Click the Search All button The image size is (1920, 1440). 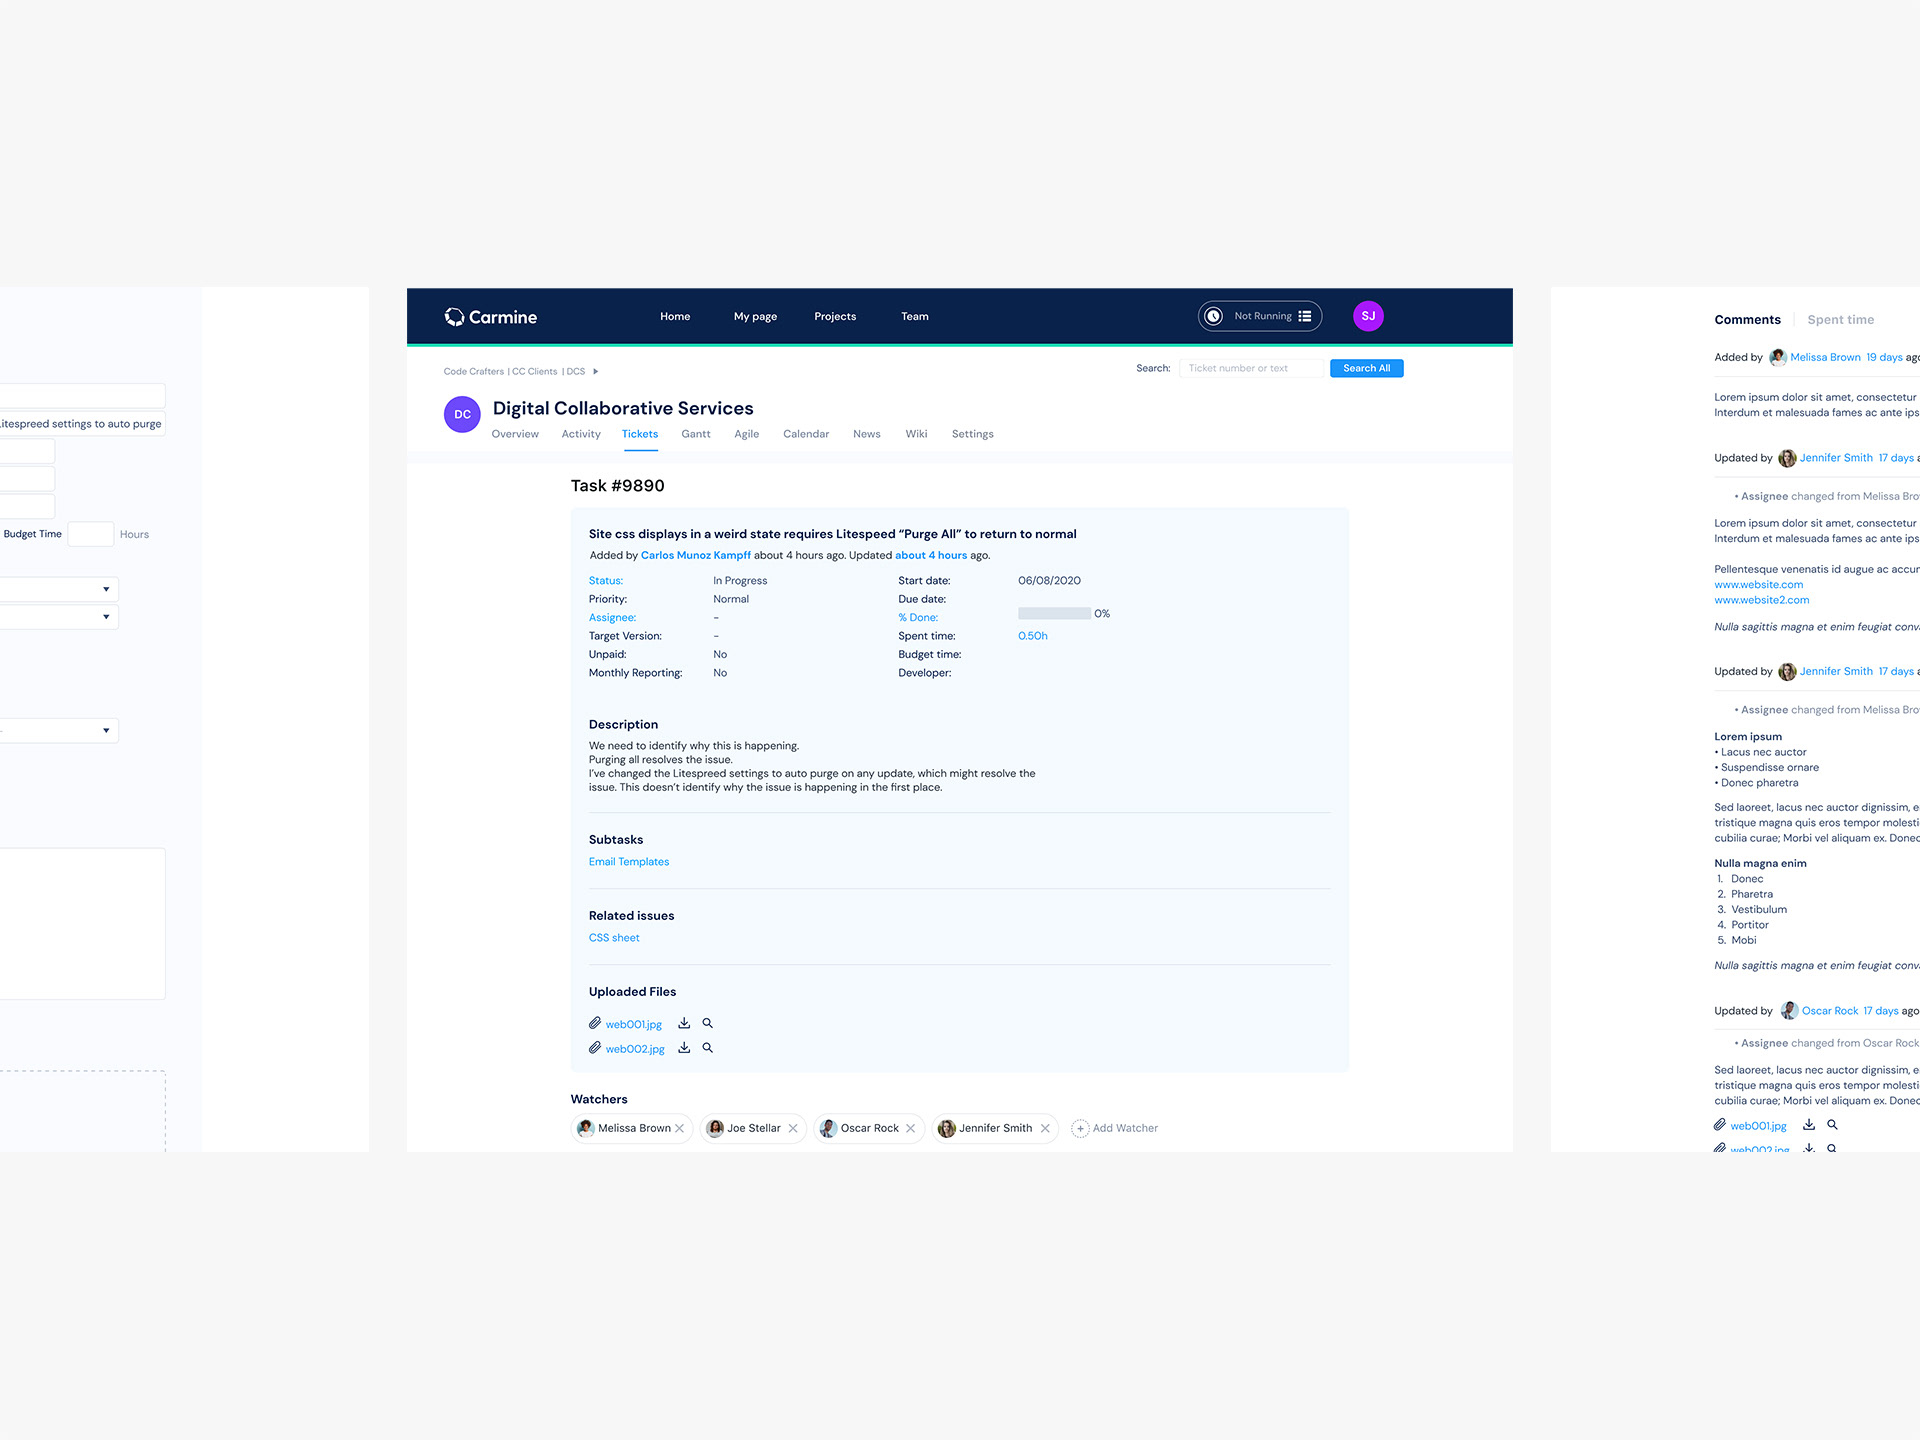1367,368
